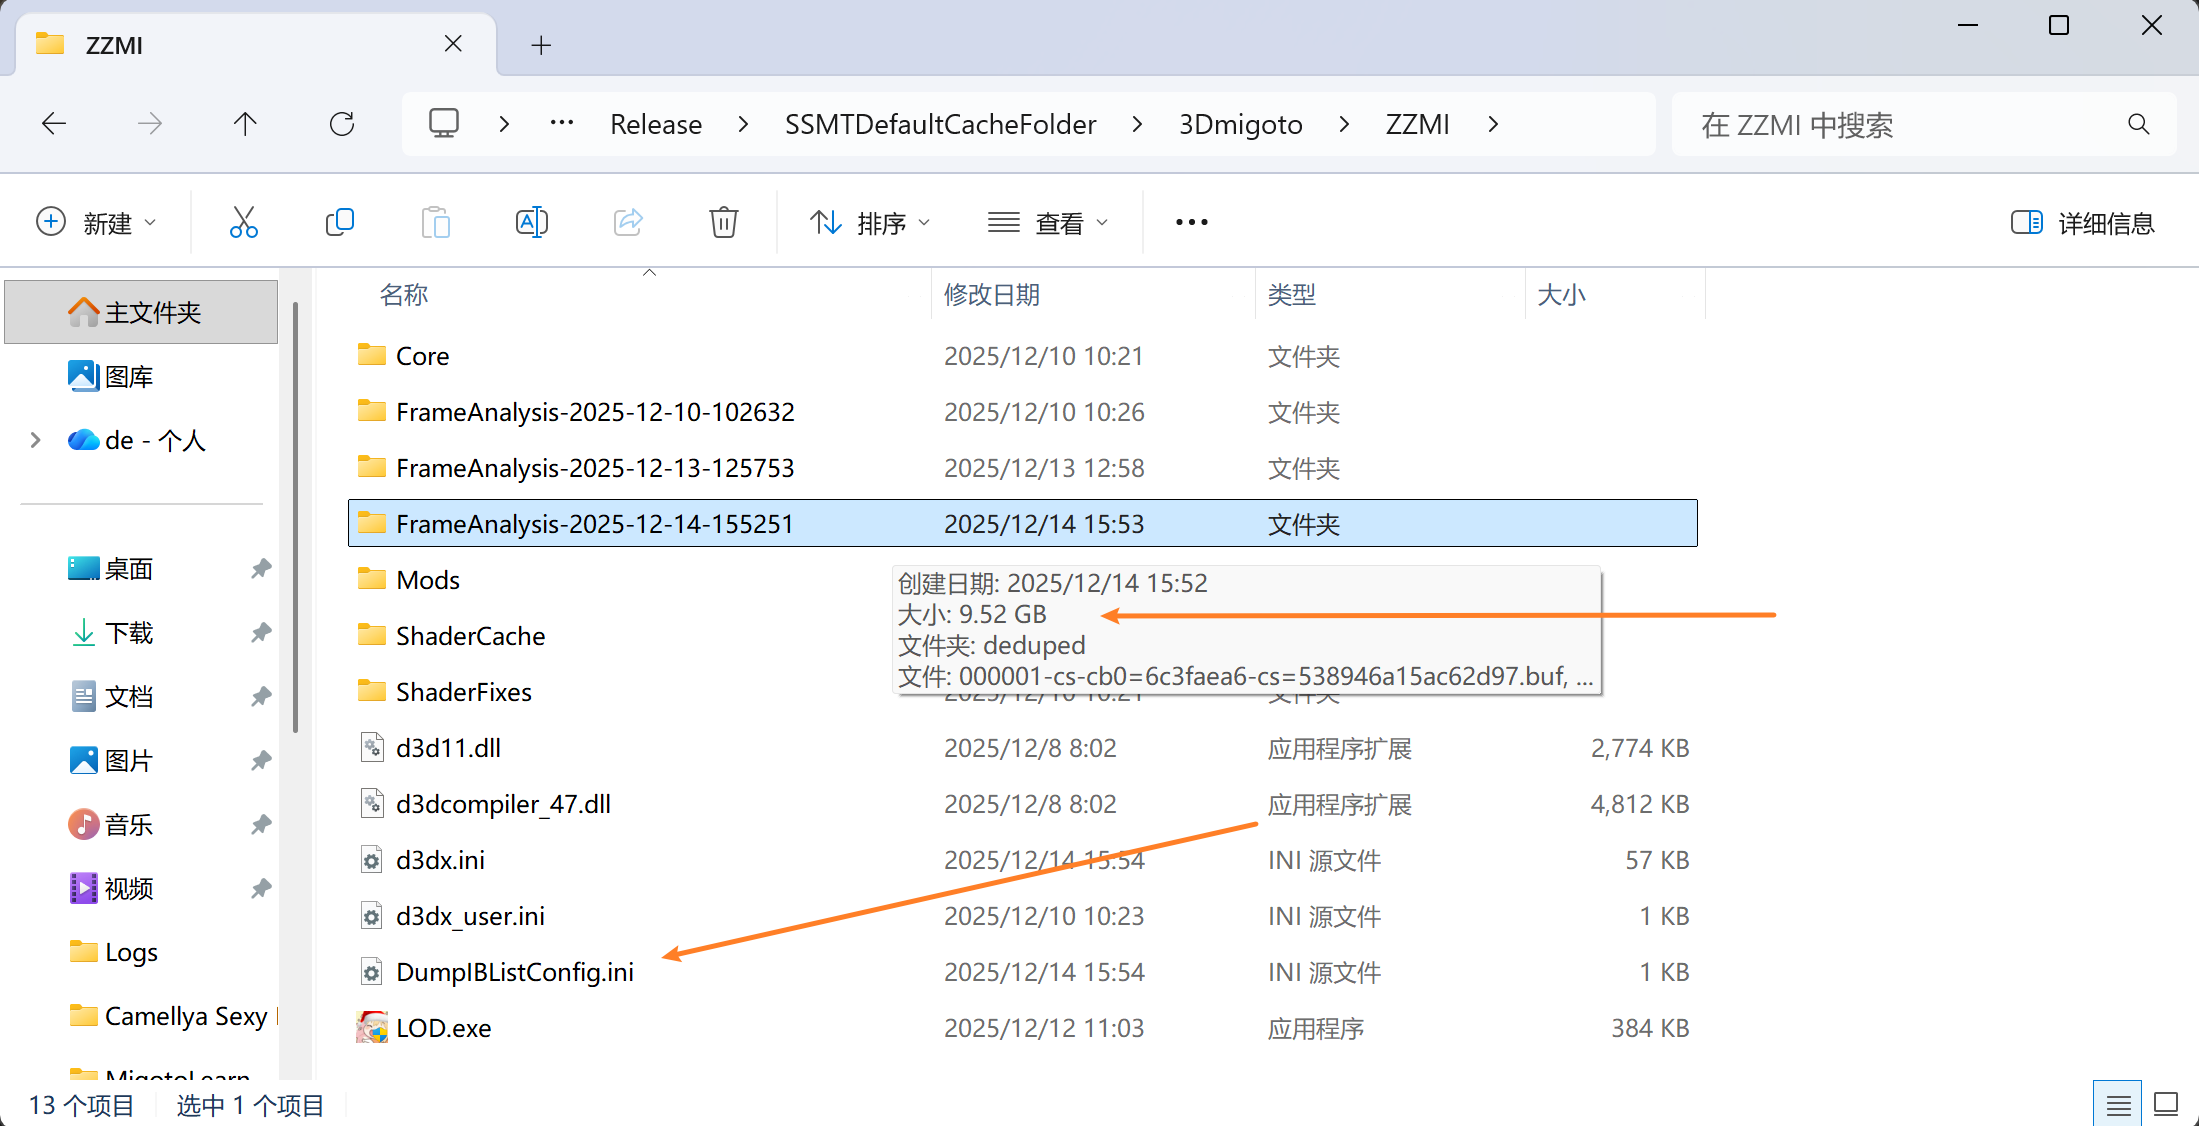Click the Delete trash icon

click(723, 222)
